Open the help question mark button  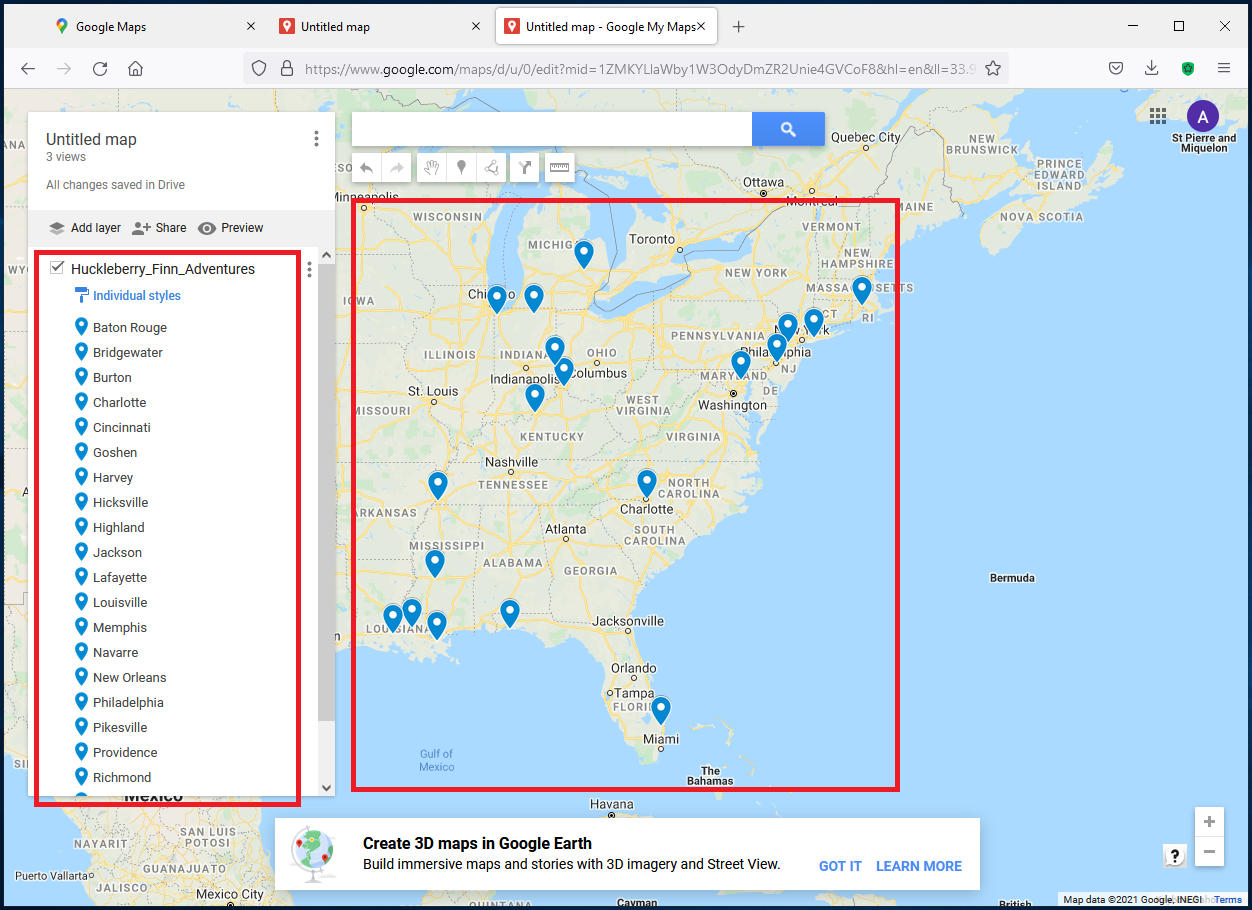[1175, 855]
